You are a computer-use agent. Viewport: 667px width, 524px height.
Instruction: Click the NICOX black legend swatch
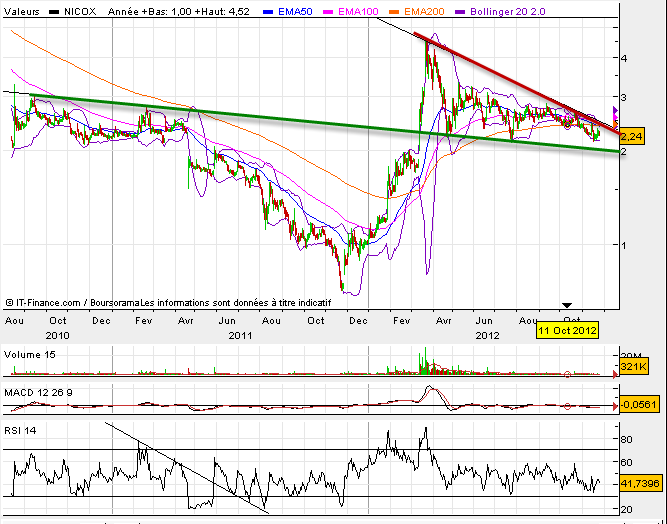click(57, 11)
